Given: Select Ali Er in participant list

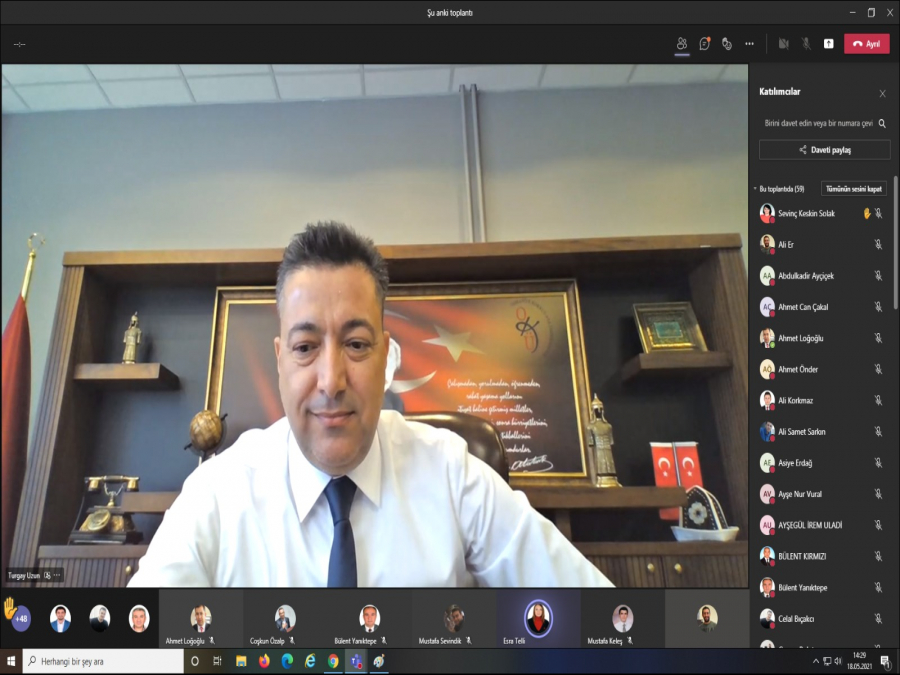Looking at the screenshot, I should pyautogui.click(x=822, y=245).
